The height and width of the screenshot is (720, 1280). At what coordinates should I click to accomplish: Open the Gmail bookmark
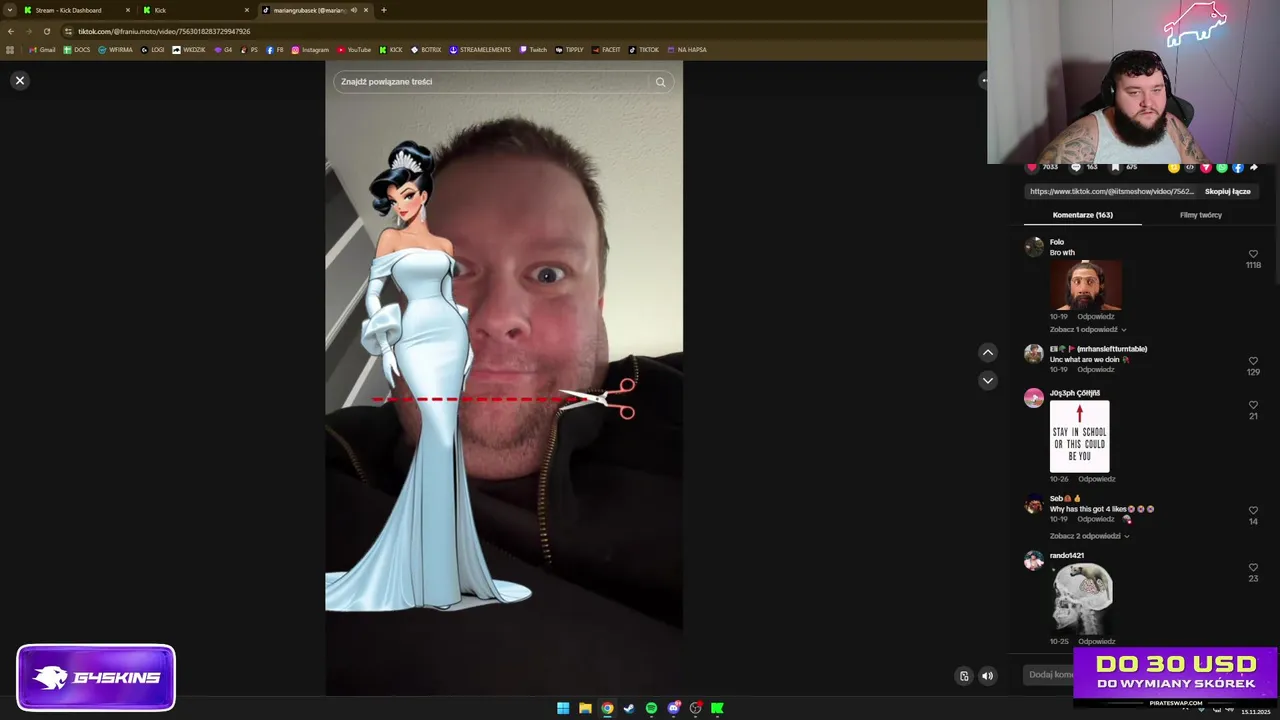tap(42, 50)
